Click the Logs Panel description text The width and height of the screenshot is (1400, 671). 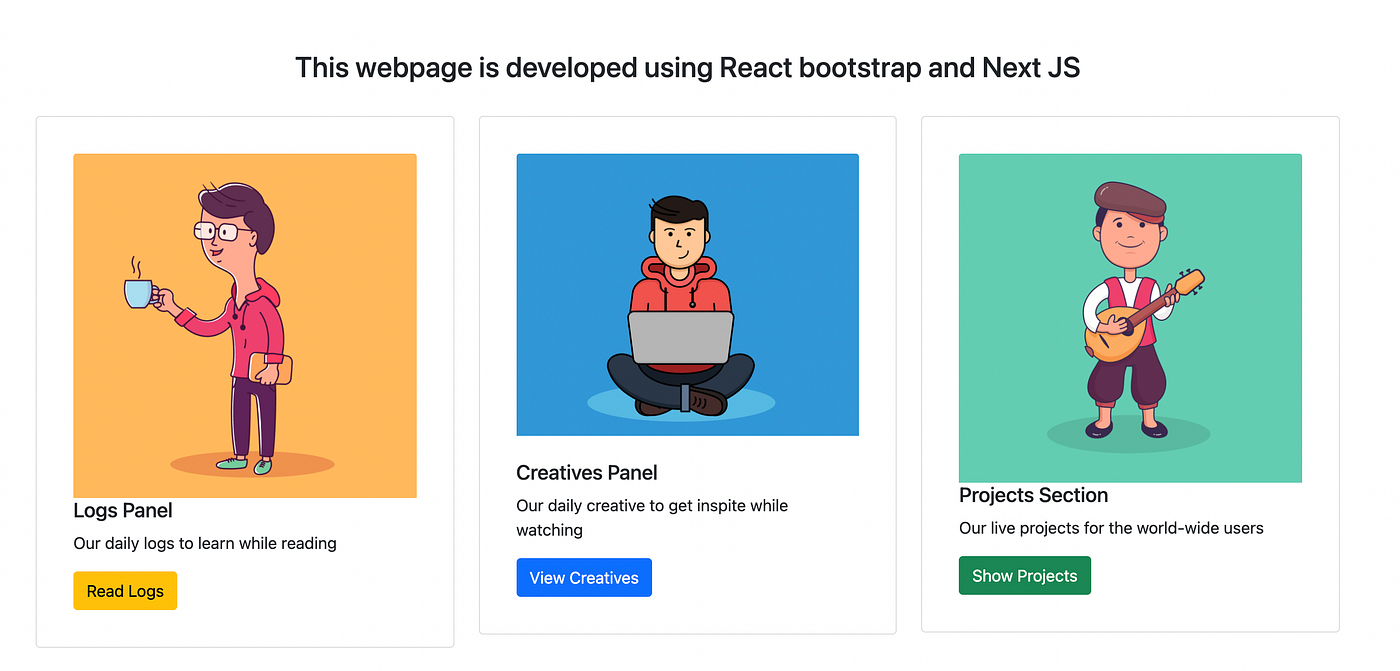pyautogui.click(x=204, y=543)
